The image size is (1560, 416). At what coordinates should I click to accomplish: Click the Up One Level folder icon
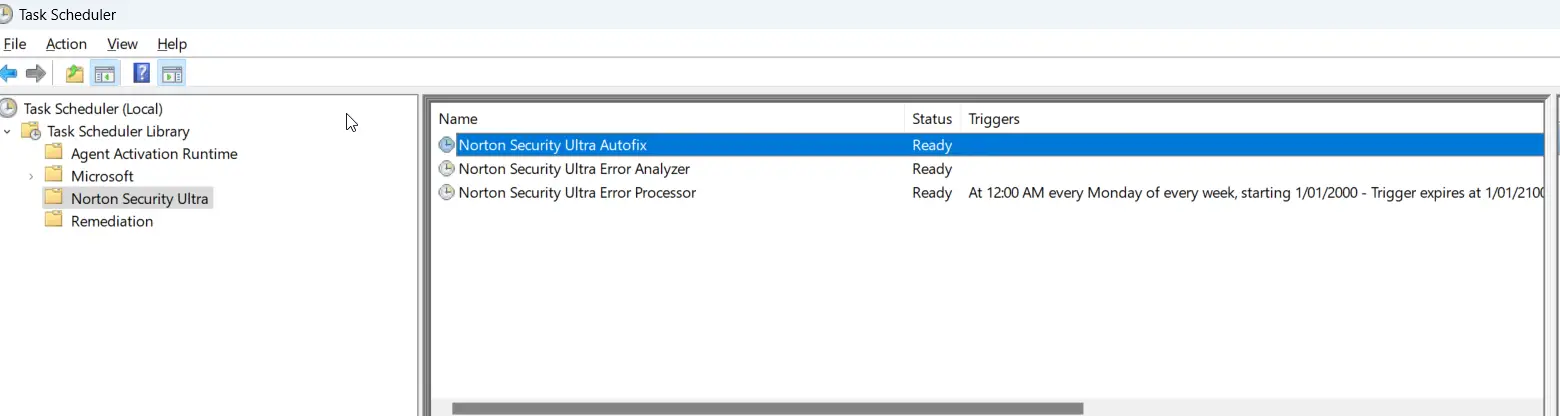pos(74,73)
